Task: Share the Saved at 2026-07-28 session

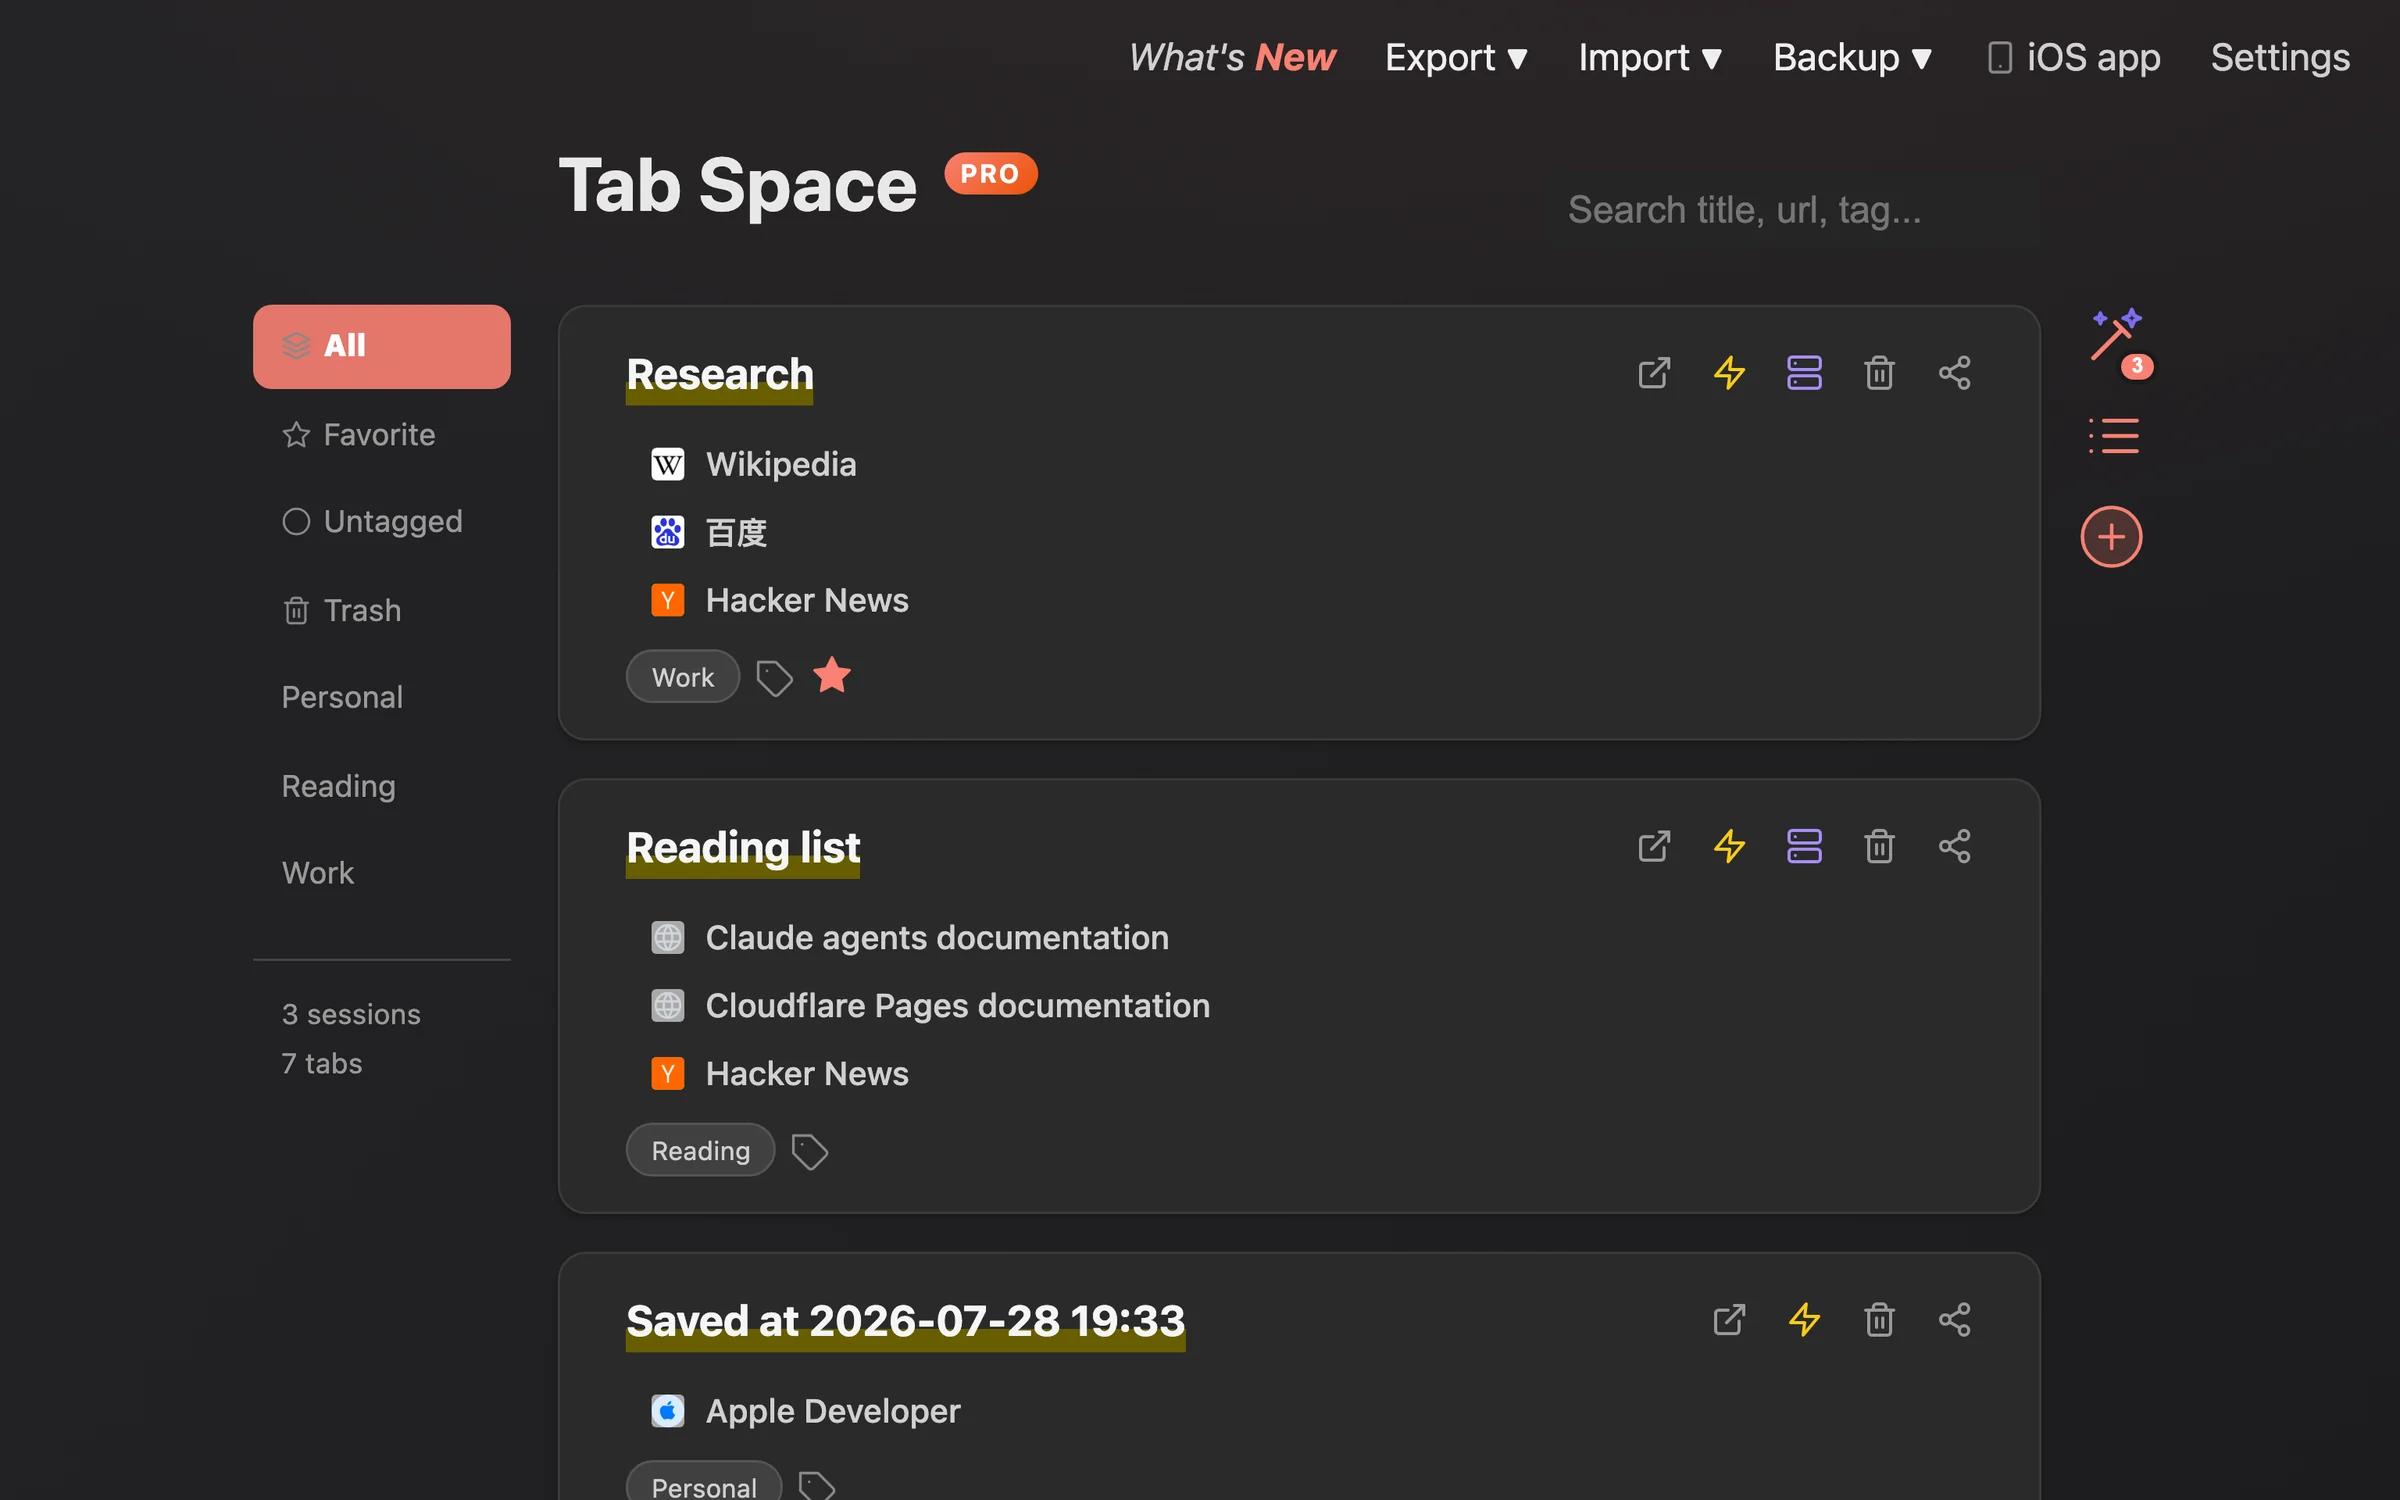Action: 1954,1320
